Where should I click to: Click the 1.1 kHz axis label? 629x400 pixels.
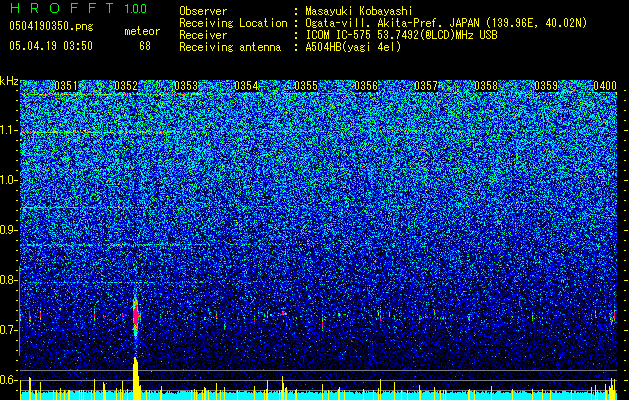(x=9, y=130)
